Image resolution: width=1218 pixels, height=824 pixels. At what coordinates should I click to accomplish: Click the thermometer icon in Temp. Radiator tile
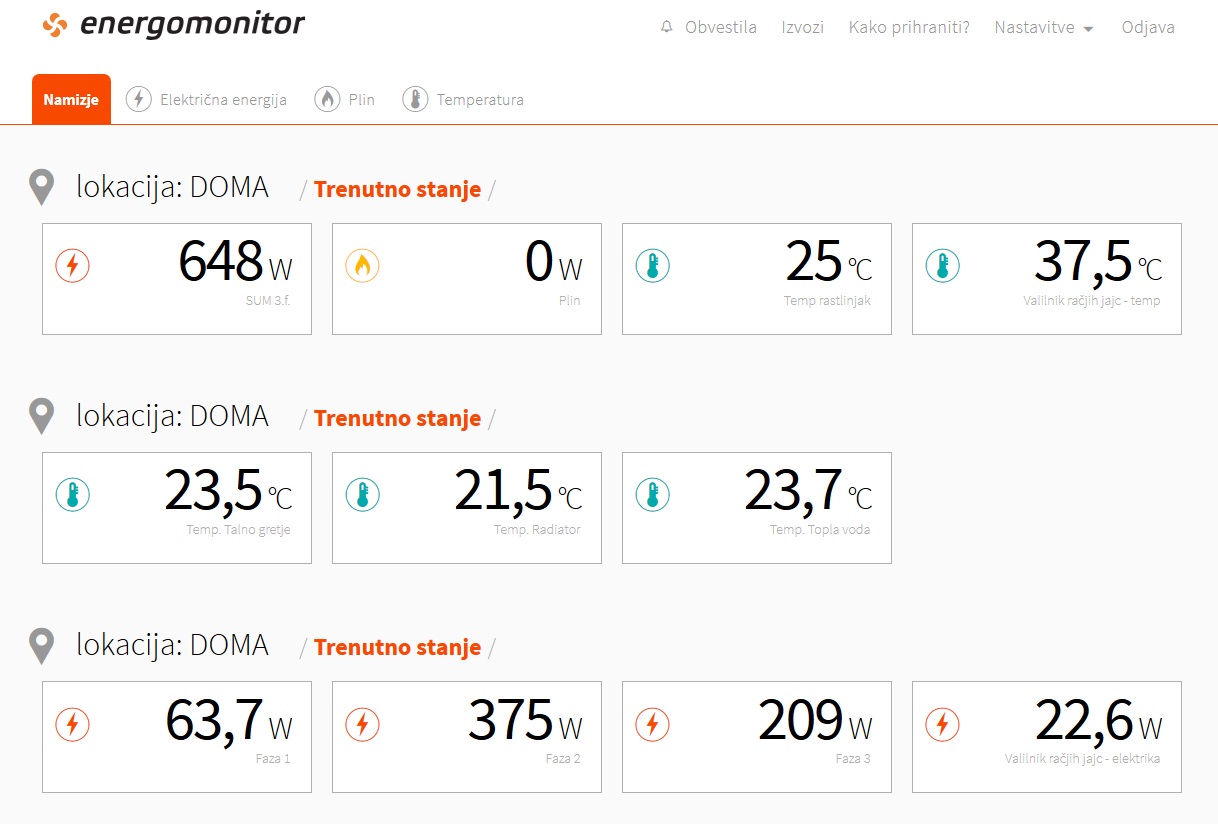click(362, 494)
